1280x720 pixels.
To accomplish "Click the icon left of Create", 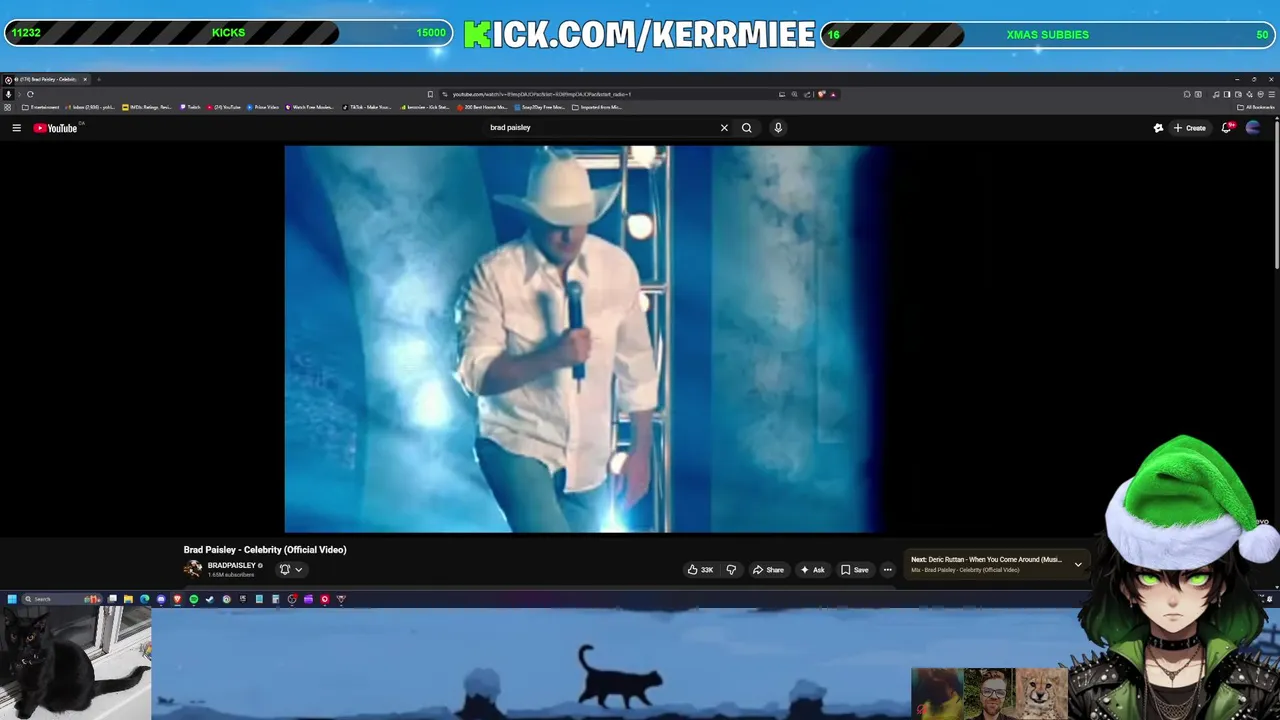I will point(1158,128).
